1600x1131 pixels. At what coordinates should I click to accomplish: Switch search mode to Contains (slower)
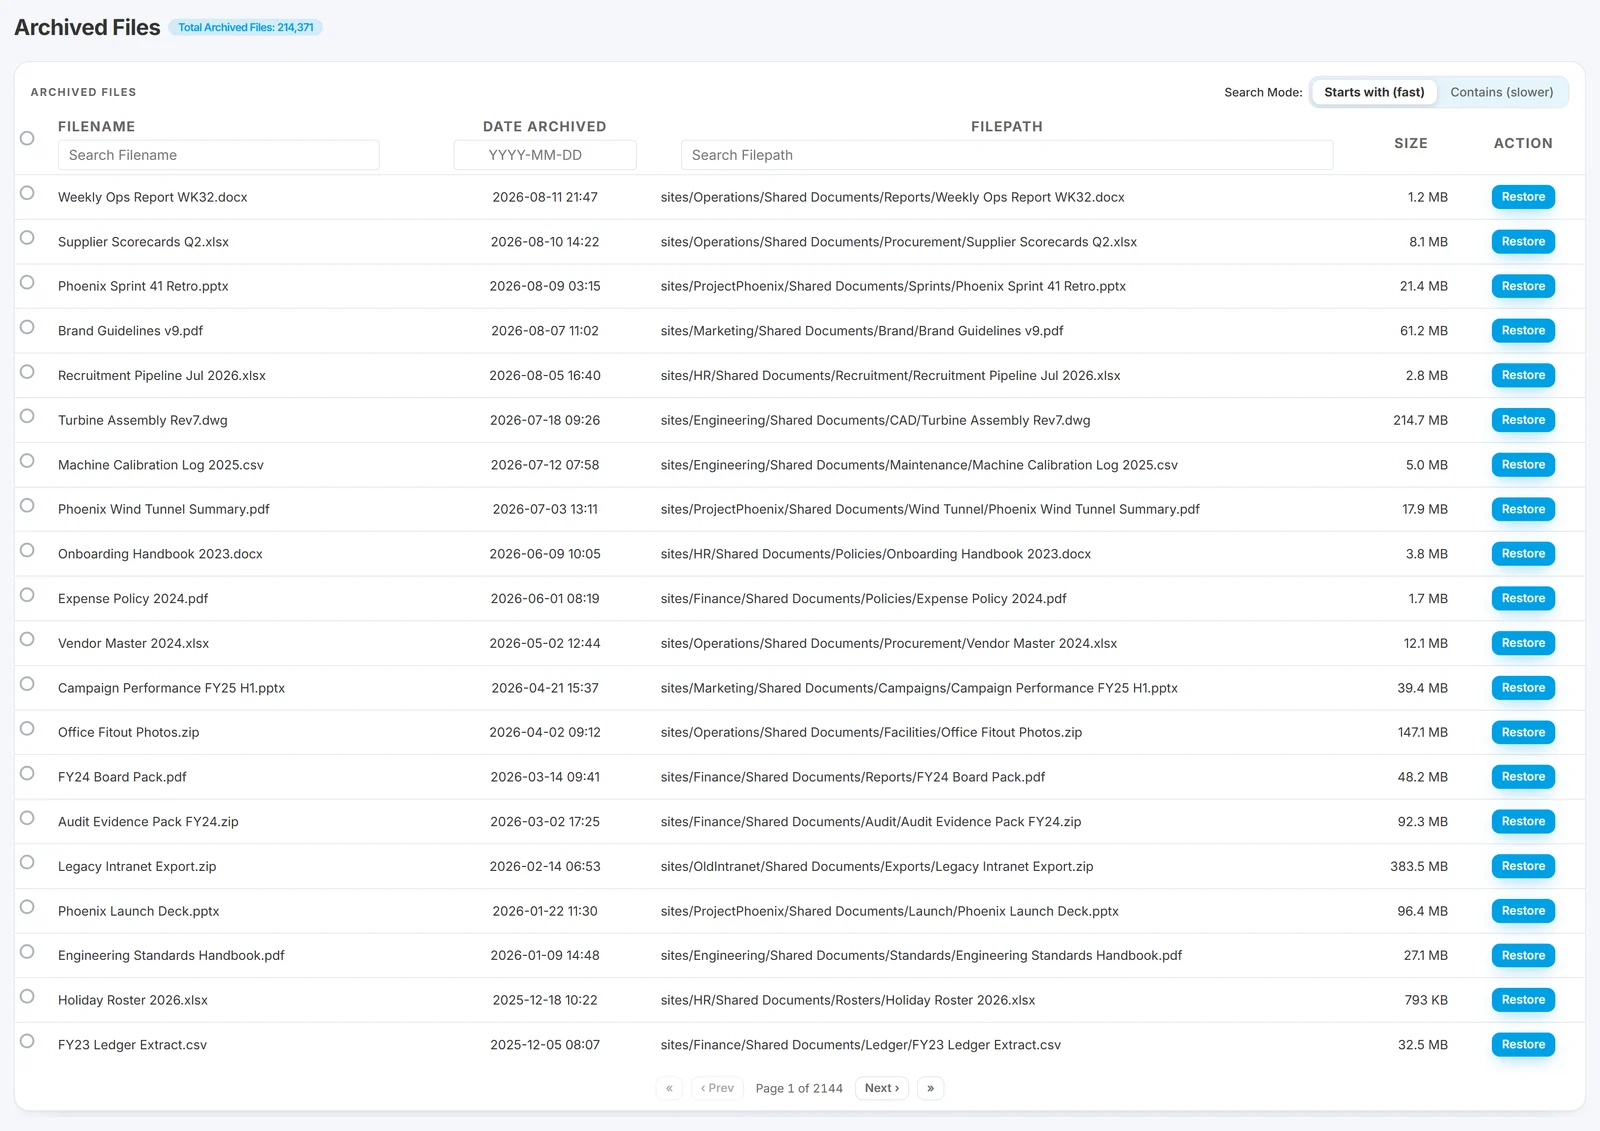click(1501, 92)
